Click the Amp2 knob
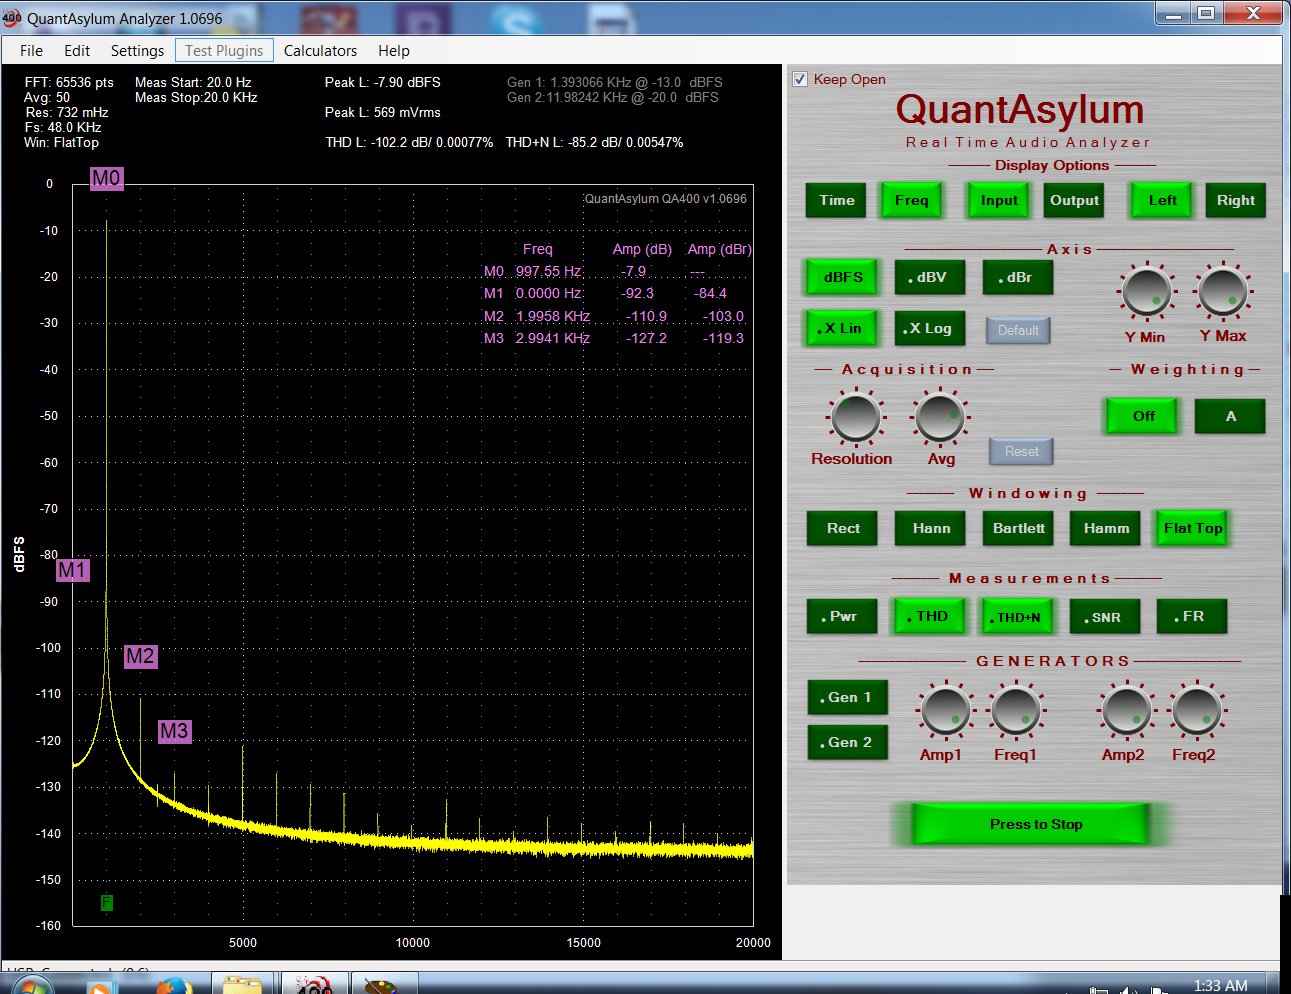 1126,711
